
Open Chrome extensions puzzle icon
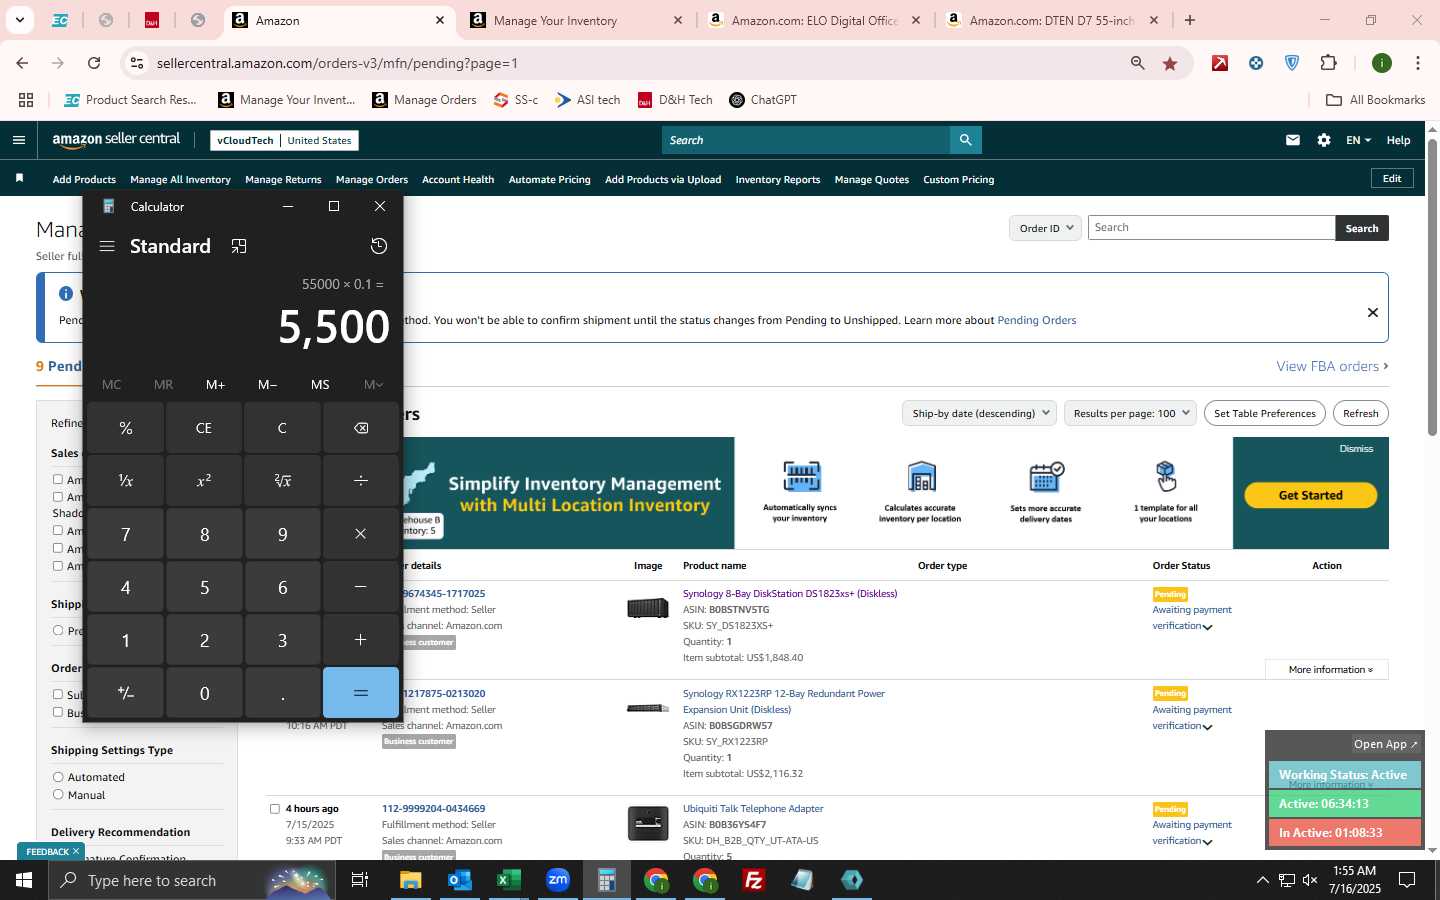tap(1328, 63)
